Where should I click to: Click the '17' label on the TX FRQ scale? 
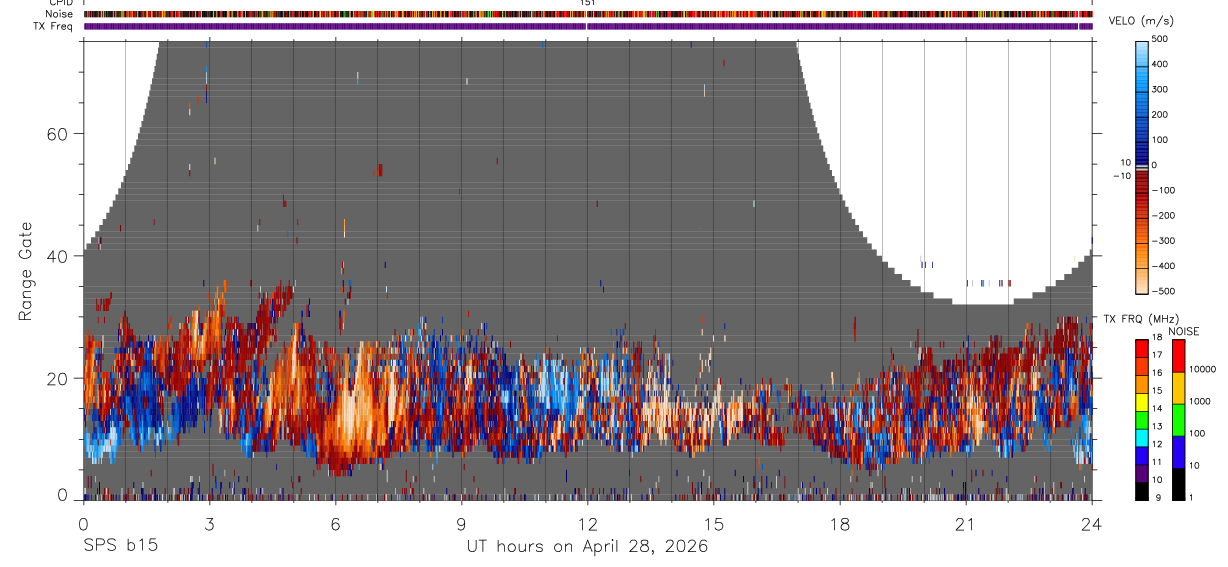point(1159,355)
